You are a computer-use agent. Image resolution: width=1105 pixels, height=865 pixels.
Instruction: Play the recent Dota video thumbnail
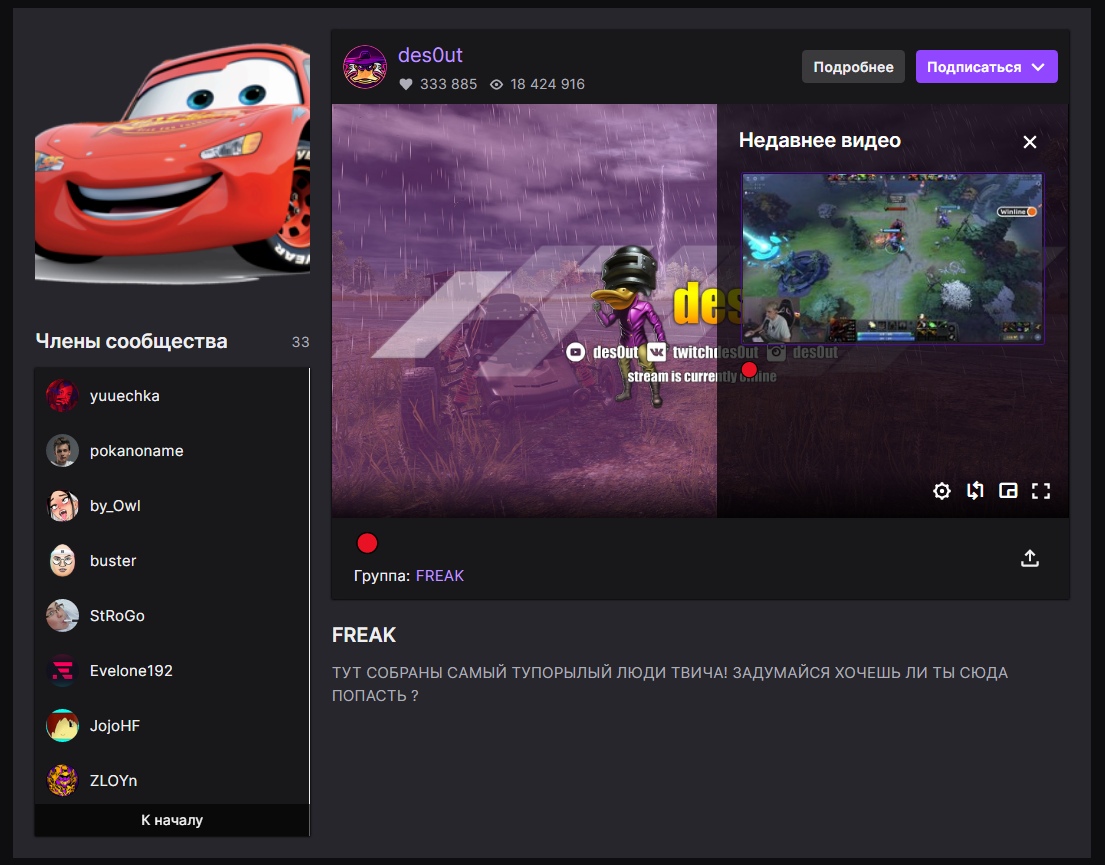click(893, 259)
